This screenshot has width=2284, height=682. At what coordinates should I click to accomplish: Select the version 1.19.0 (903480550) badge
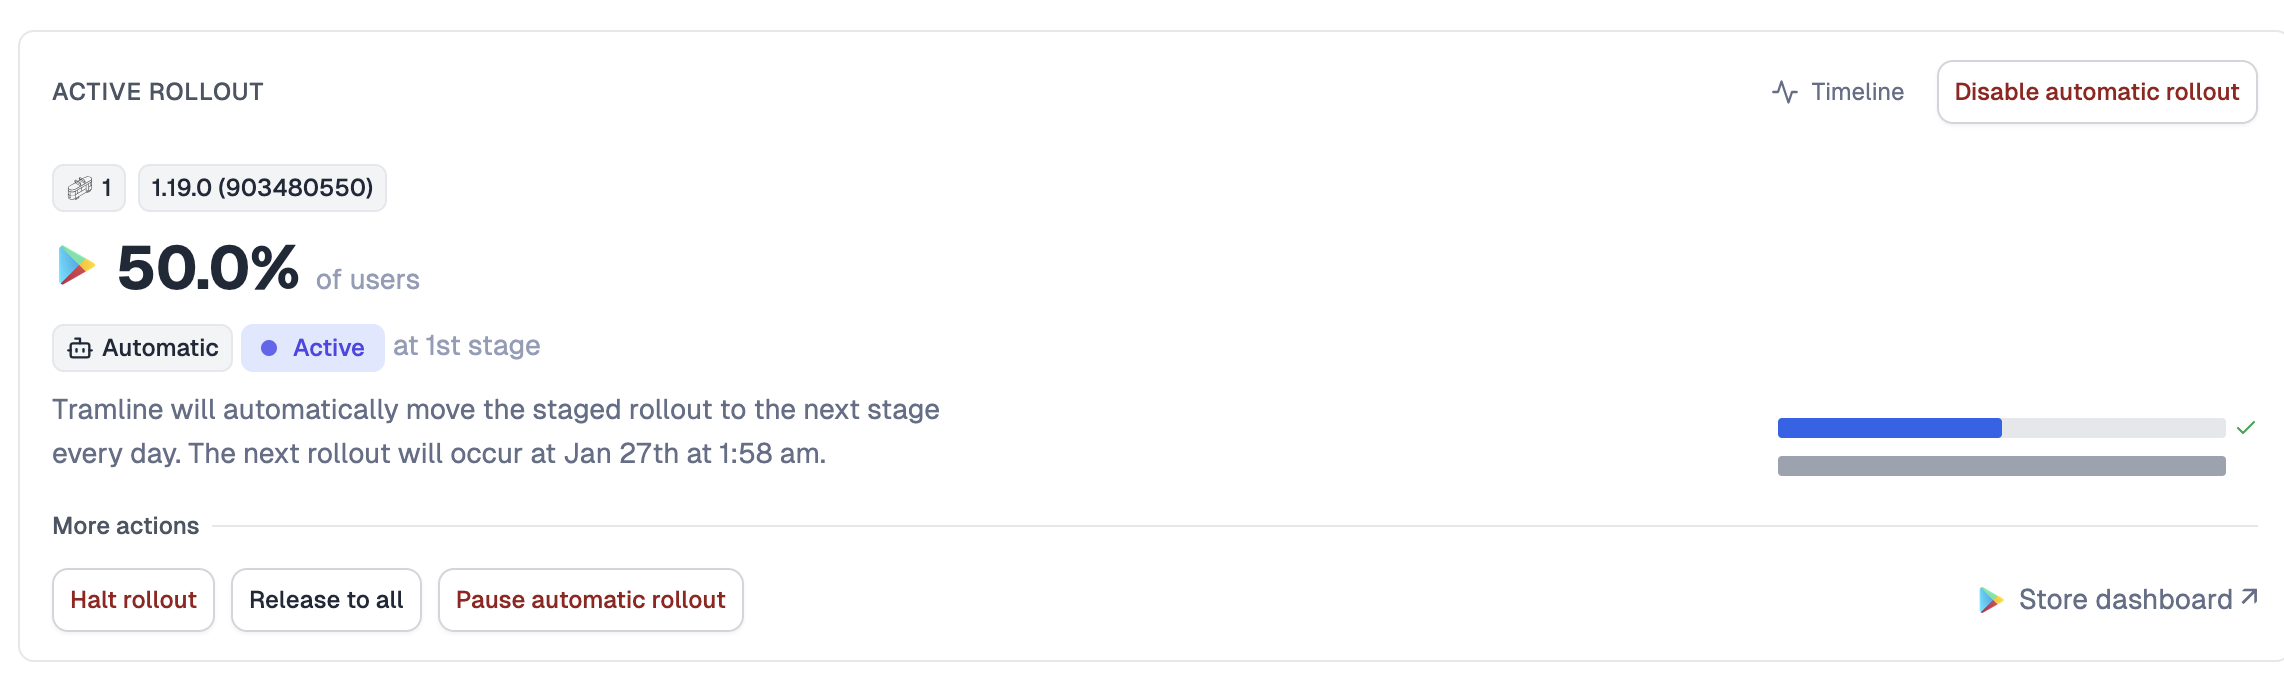click(x=262, y=188)
